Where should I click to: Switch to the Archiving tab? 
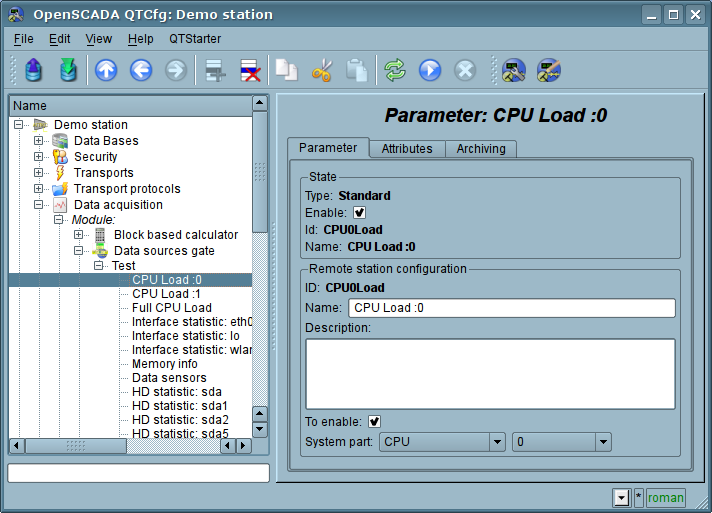click(x=481, y=149)
